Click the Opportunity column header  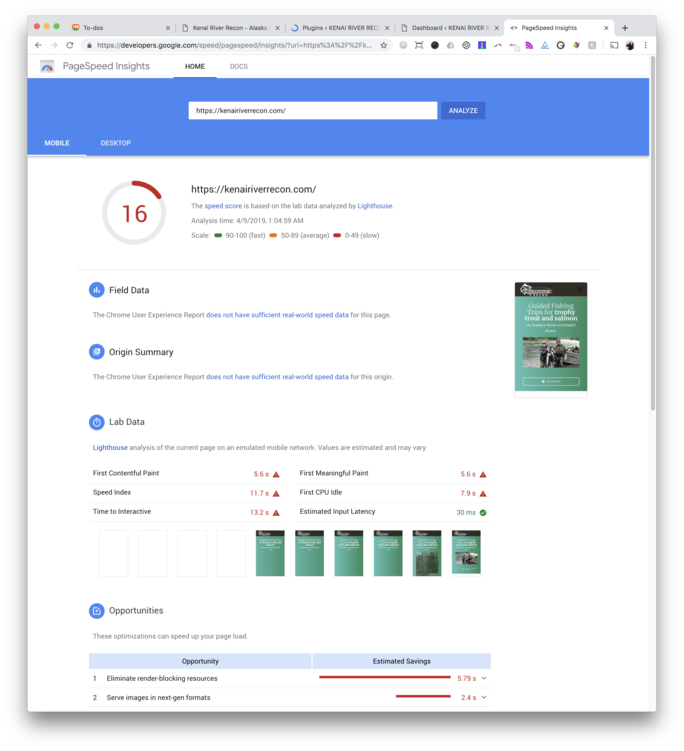(200, 661)
